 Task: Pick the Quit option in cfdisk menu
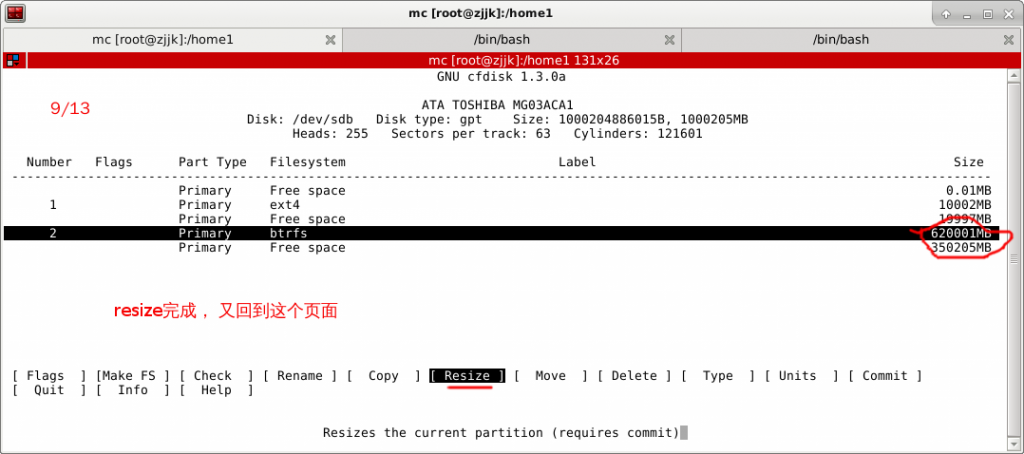tap(48, 390)
